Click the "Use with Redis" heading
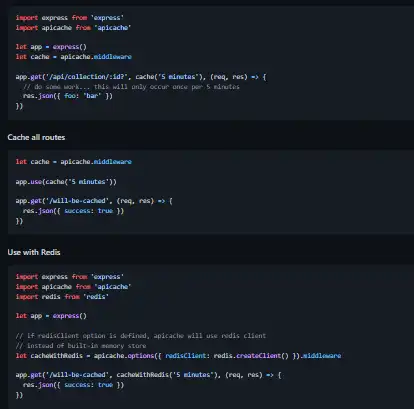The image size is (414, 409). [x=34, y=252]
